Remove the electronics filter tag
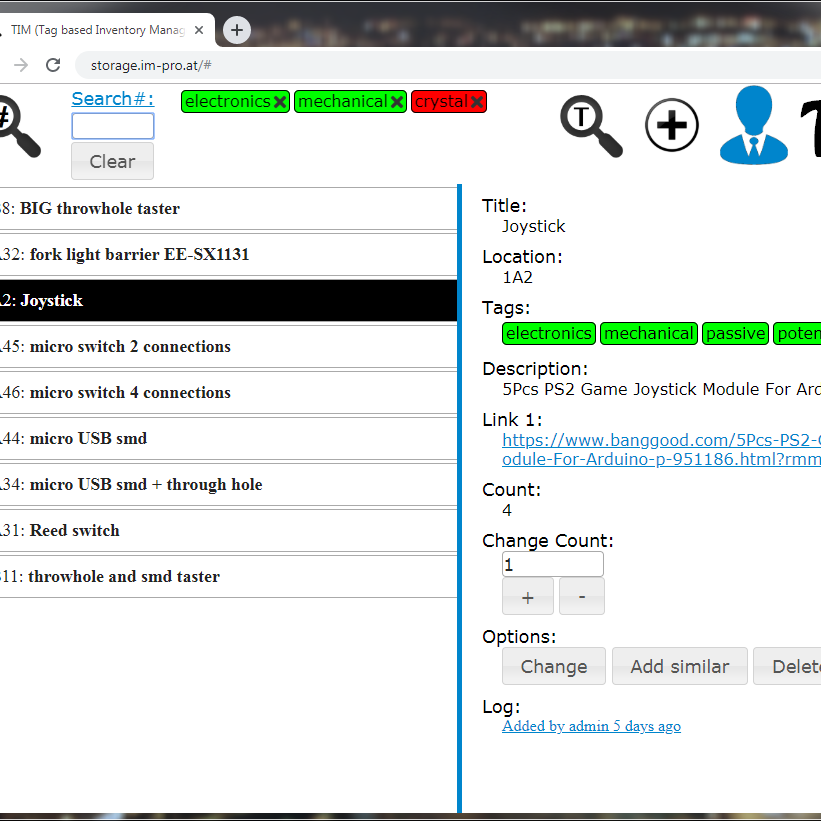The image size is (821, 821). click(280, 102)
